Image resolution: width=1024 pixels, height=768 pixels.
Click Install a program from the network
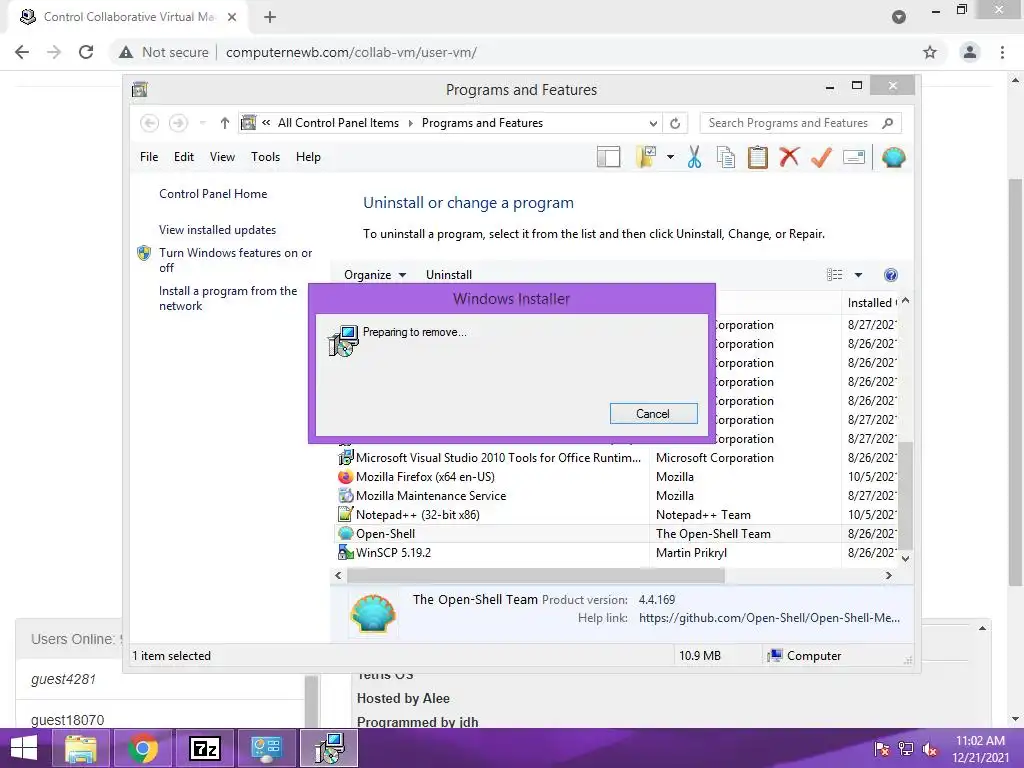228,298
